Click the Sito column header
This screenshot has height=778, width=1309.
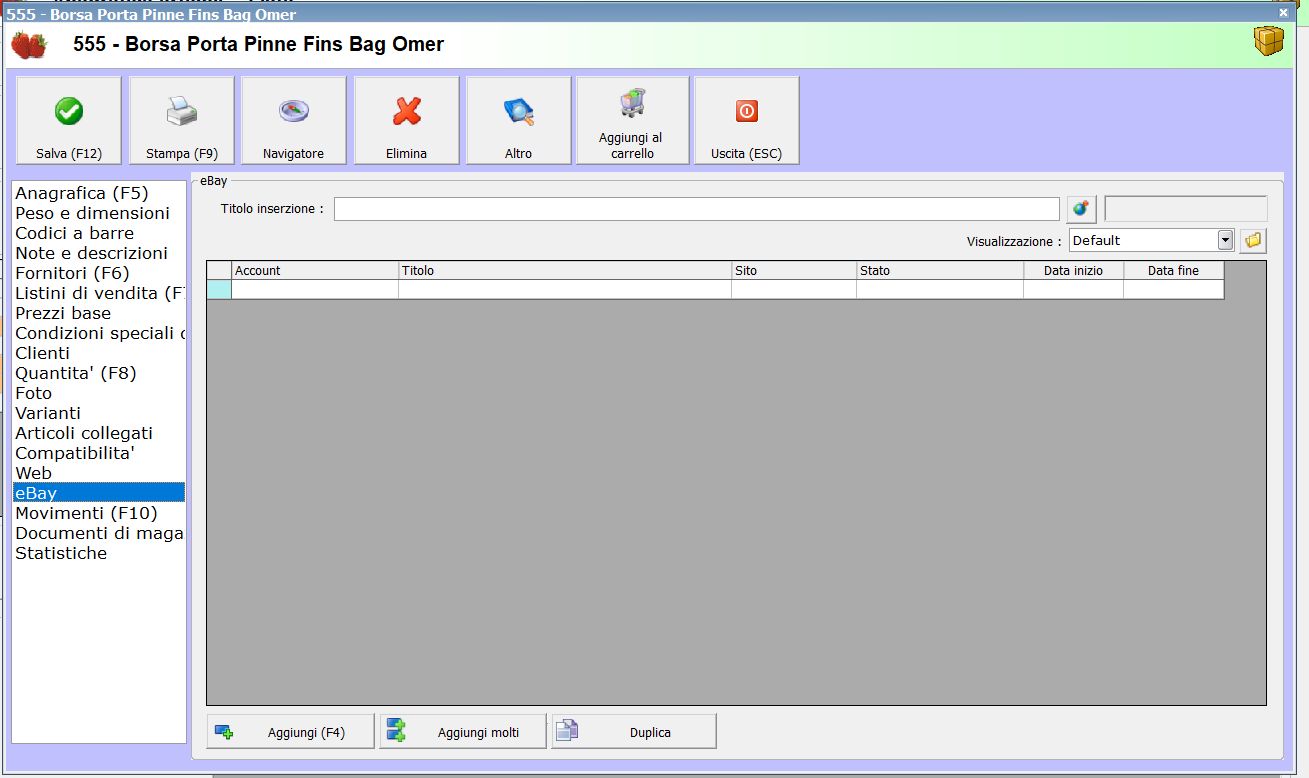click(x=794, y=271)
